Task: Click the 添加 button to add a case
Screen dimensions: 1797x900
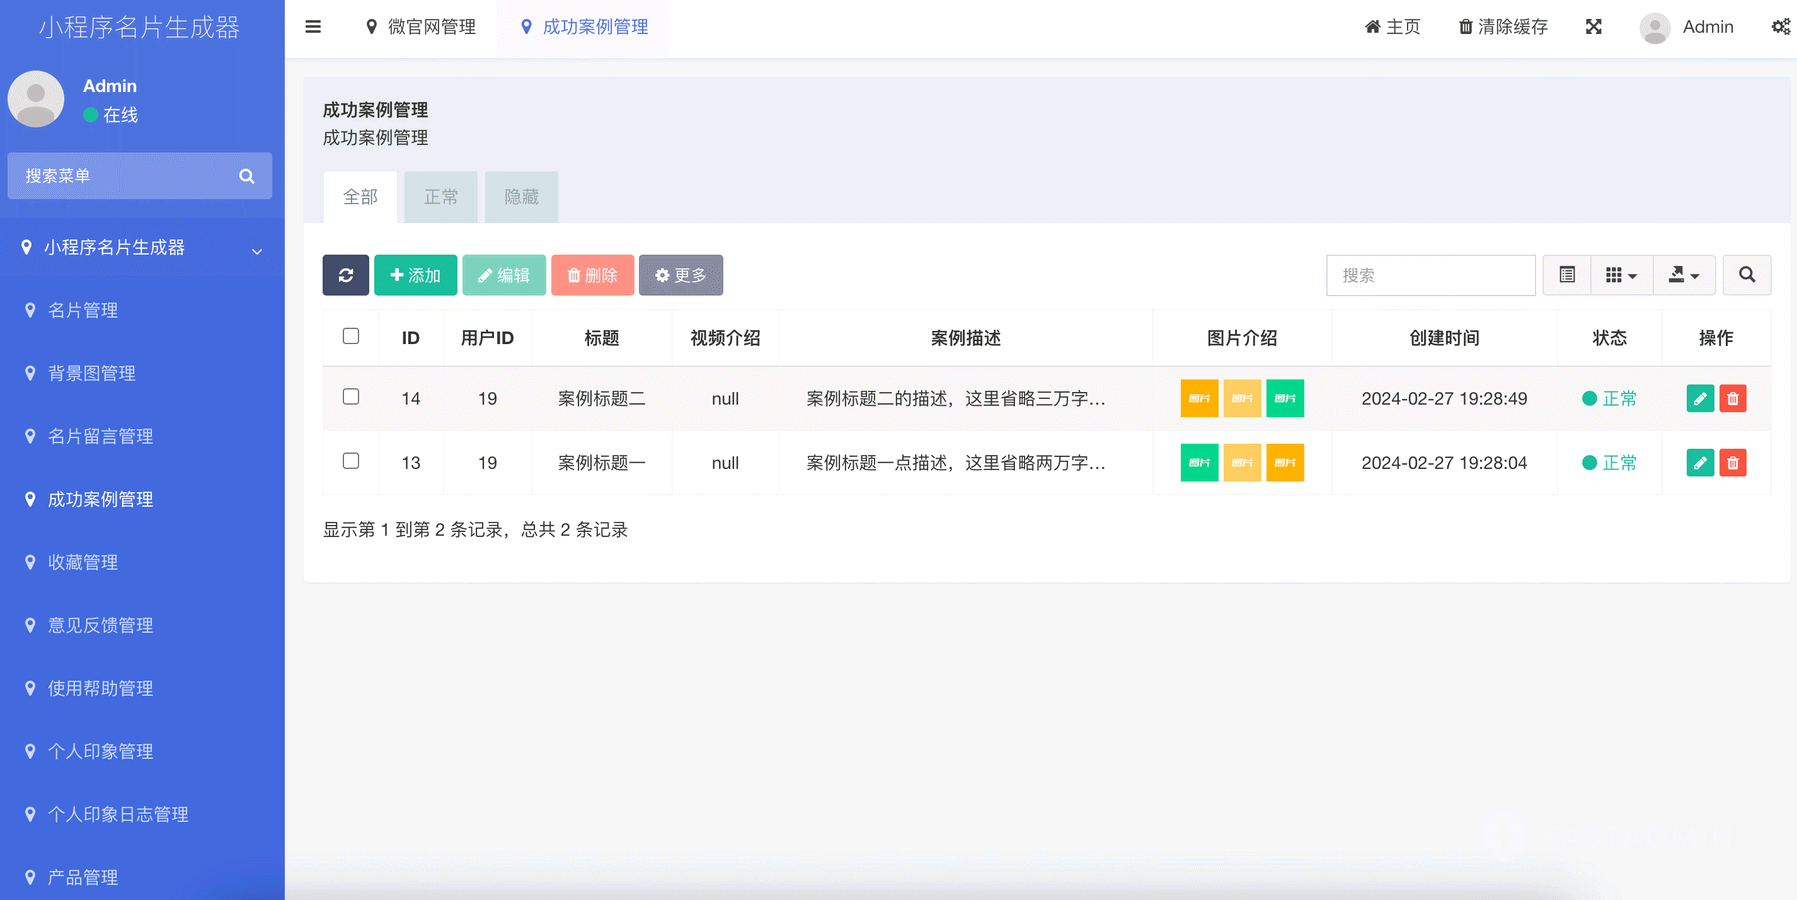Action: pos(415,275)
